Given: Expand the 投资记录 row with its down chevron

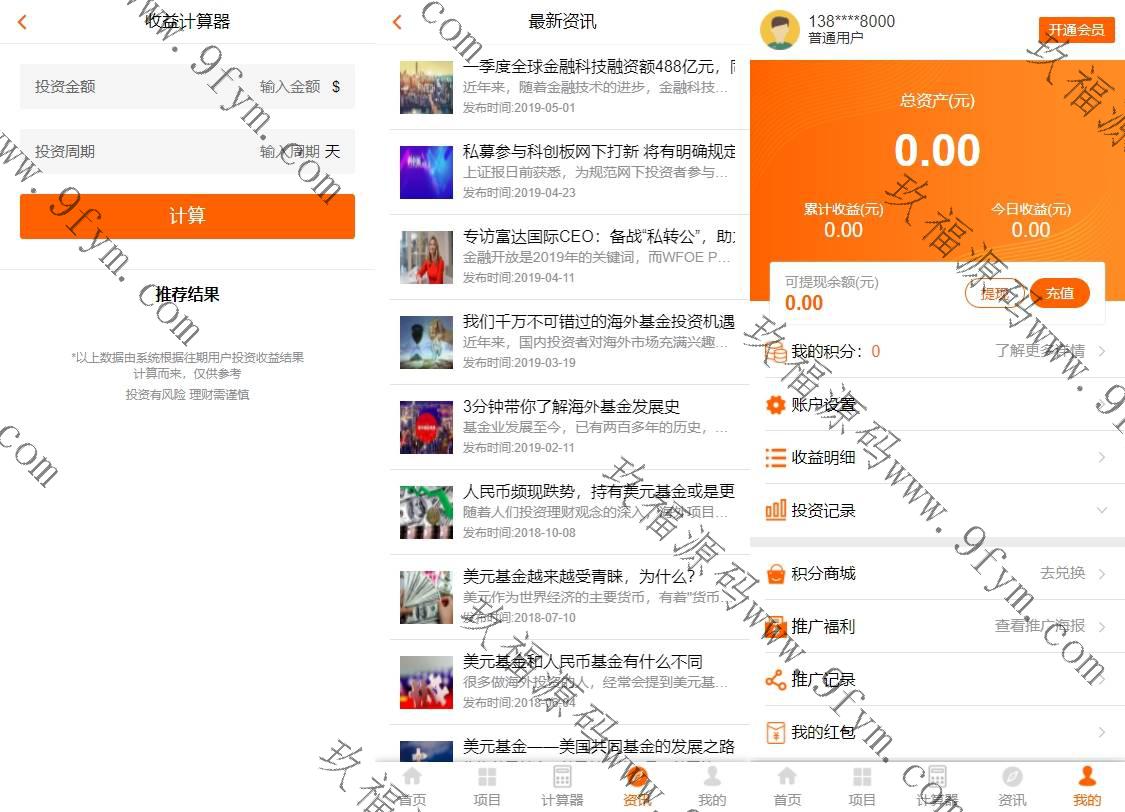Looking at the screenshot, I should [x=1101, y=511].
